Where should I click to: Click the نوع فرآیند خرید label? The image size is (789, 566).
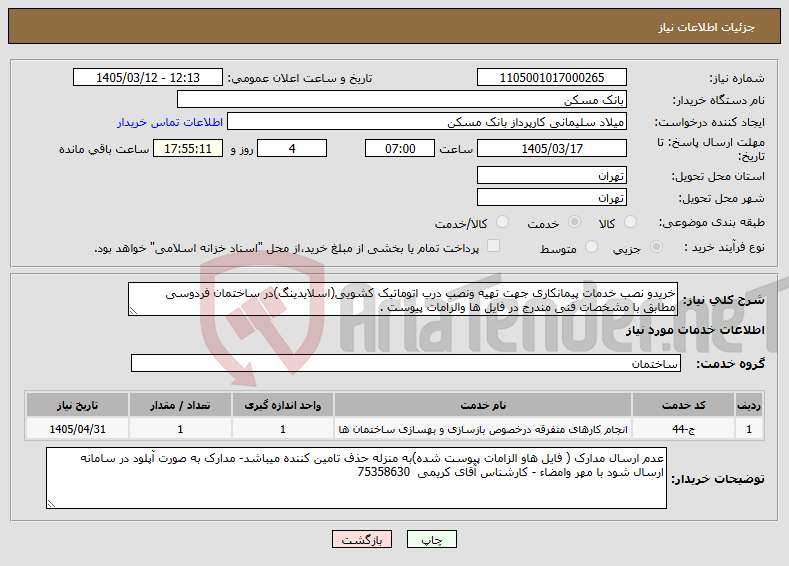point(724,247)
